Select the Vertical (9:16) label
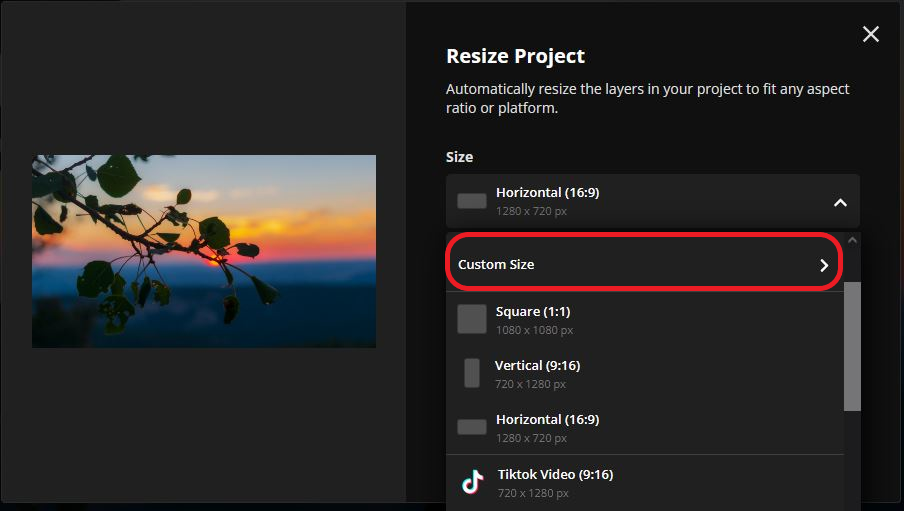The height and width of the screenshot is (511, 904). (537, 366)
